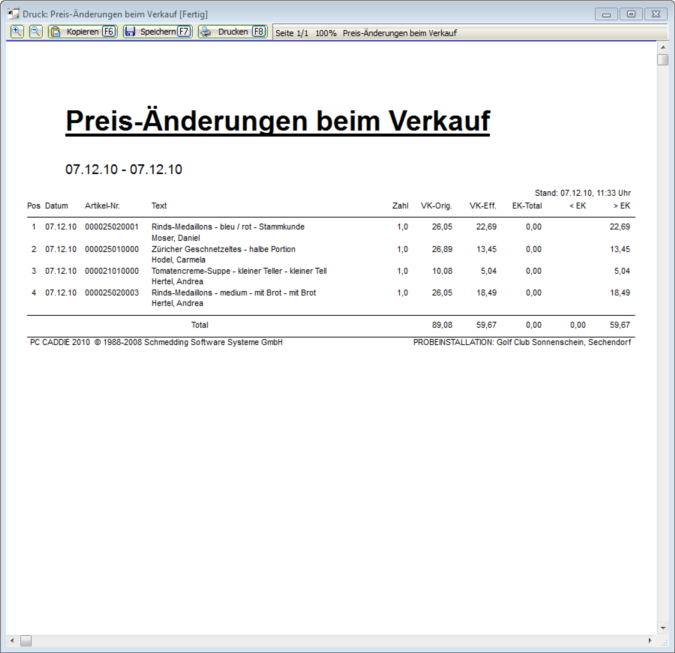Click the 'Text' column header
Image resolution: width=675 pixels, height=653 pixels.
[x=159, y=206]
